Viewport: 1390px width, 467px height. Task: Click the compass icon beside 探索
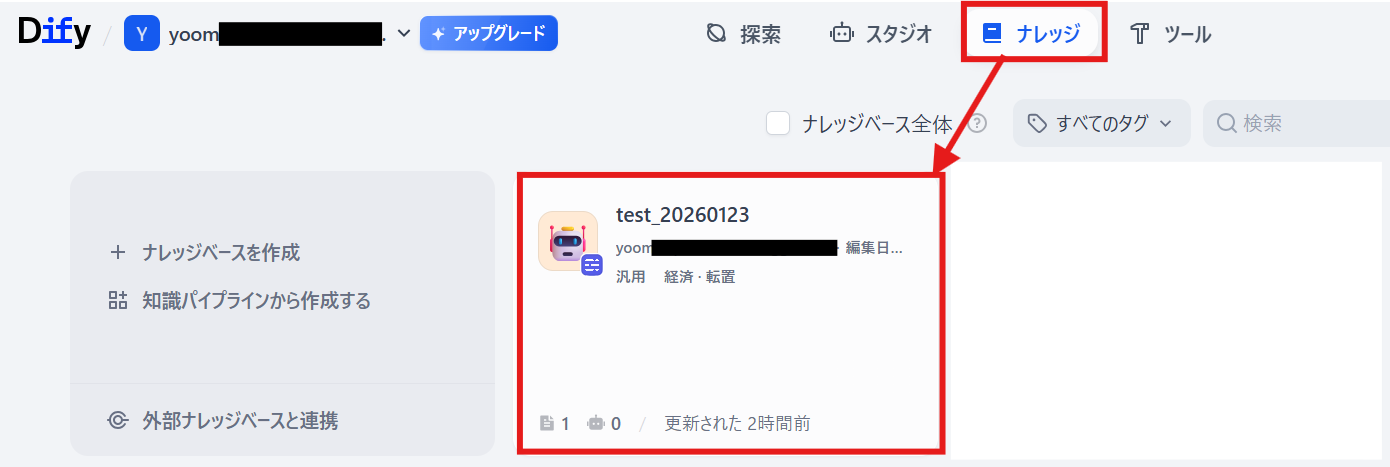coord(716,34)
